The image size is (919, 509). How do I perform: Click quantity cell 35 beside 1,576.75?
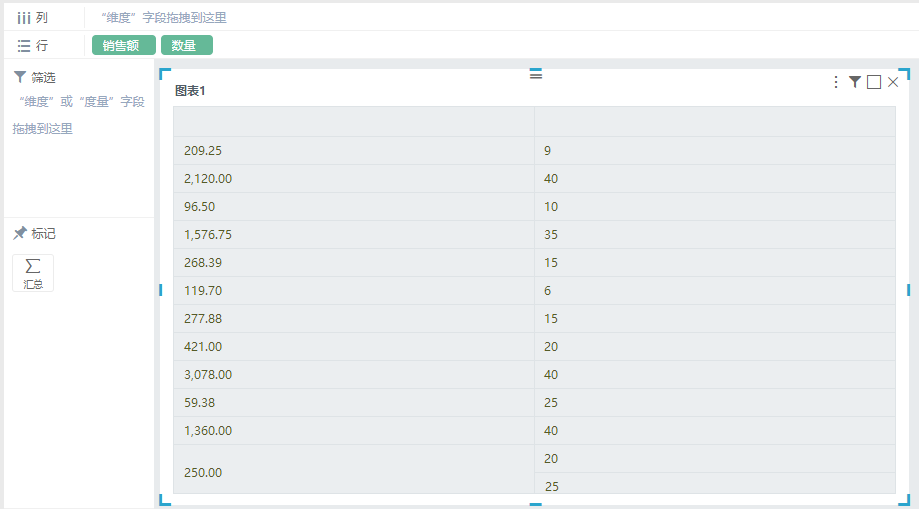click(715, 235)
